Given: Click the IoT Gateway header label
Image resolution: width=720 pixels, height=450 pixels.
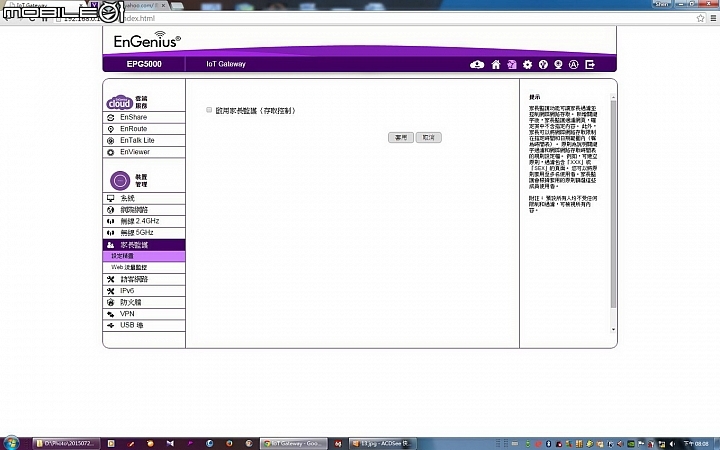Looking at the screenshot, I should pyautogui.click(x=226, y=64).
